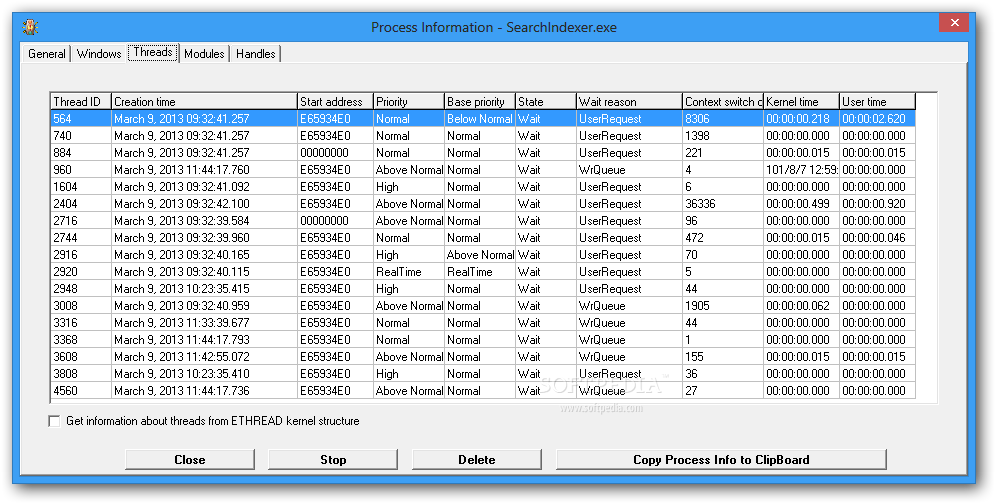Image resolution: width=996 pixels, height=504 pixels.
Task: Click the Priority column header
Action: [x=409, y=102]
